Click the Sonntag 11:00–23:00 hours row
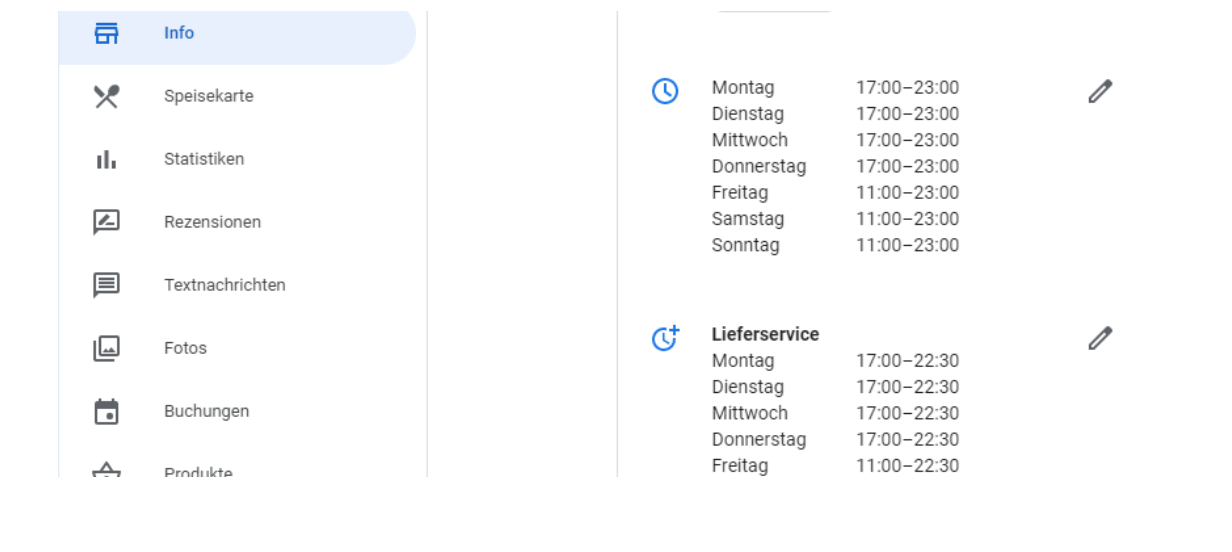 point(835,245)
